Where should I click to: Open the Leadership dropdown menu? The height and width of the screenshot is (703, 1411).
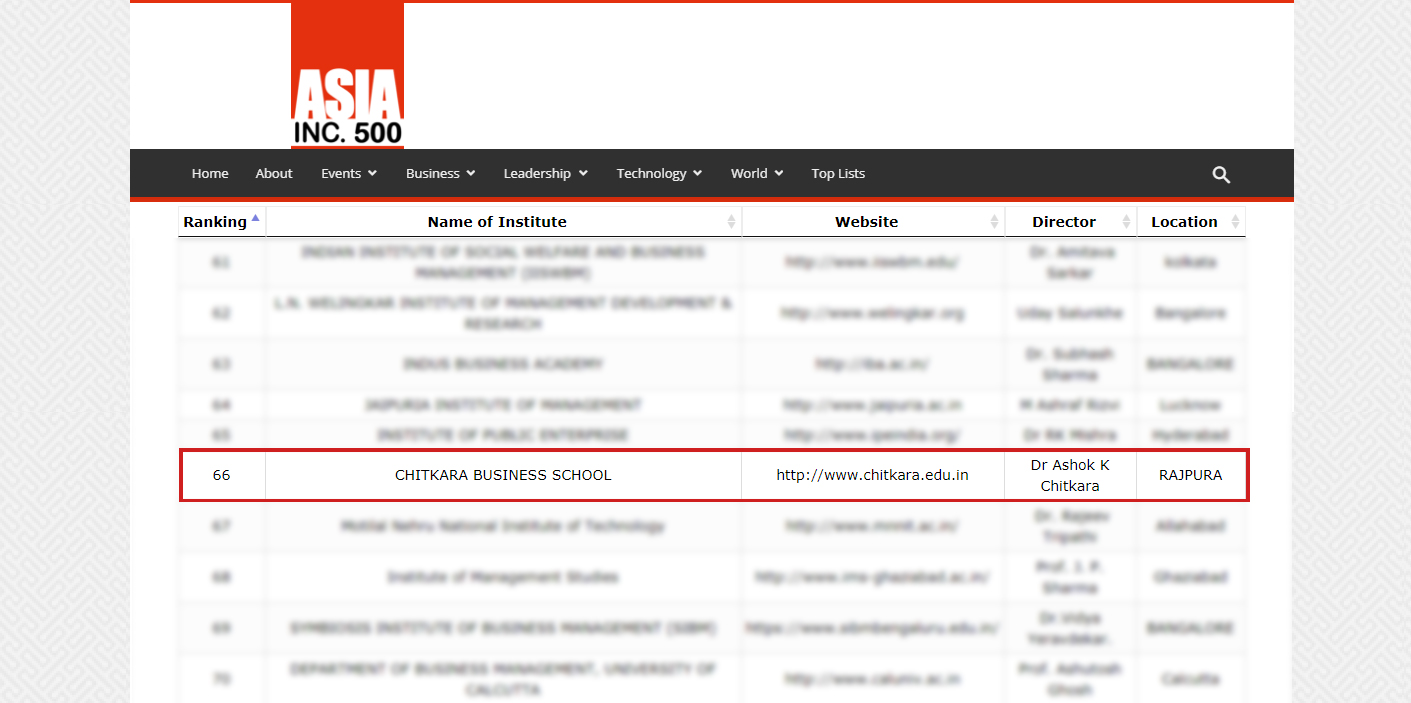click(x=545, y=174)
